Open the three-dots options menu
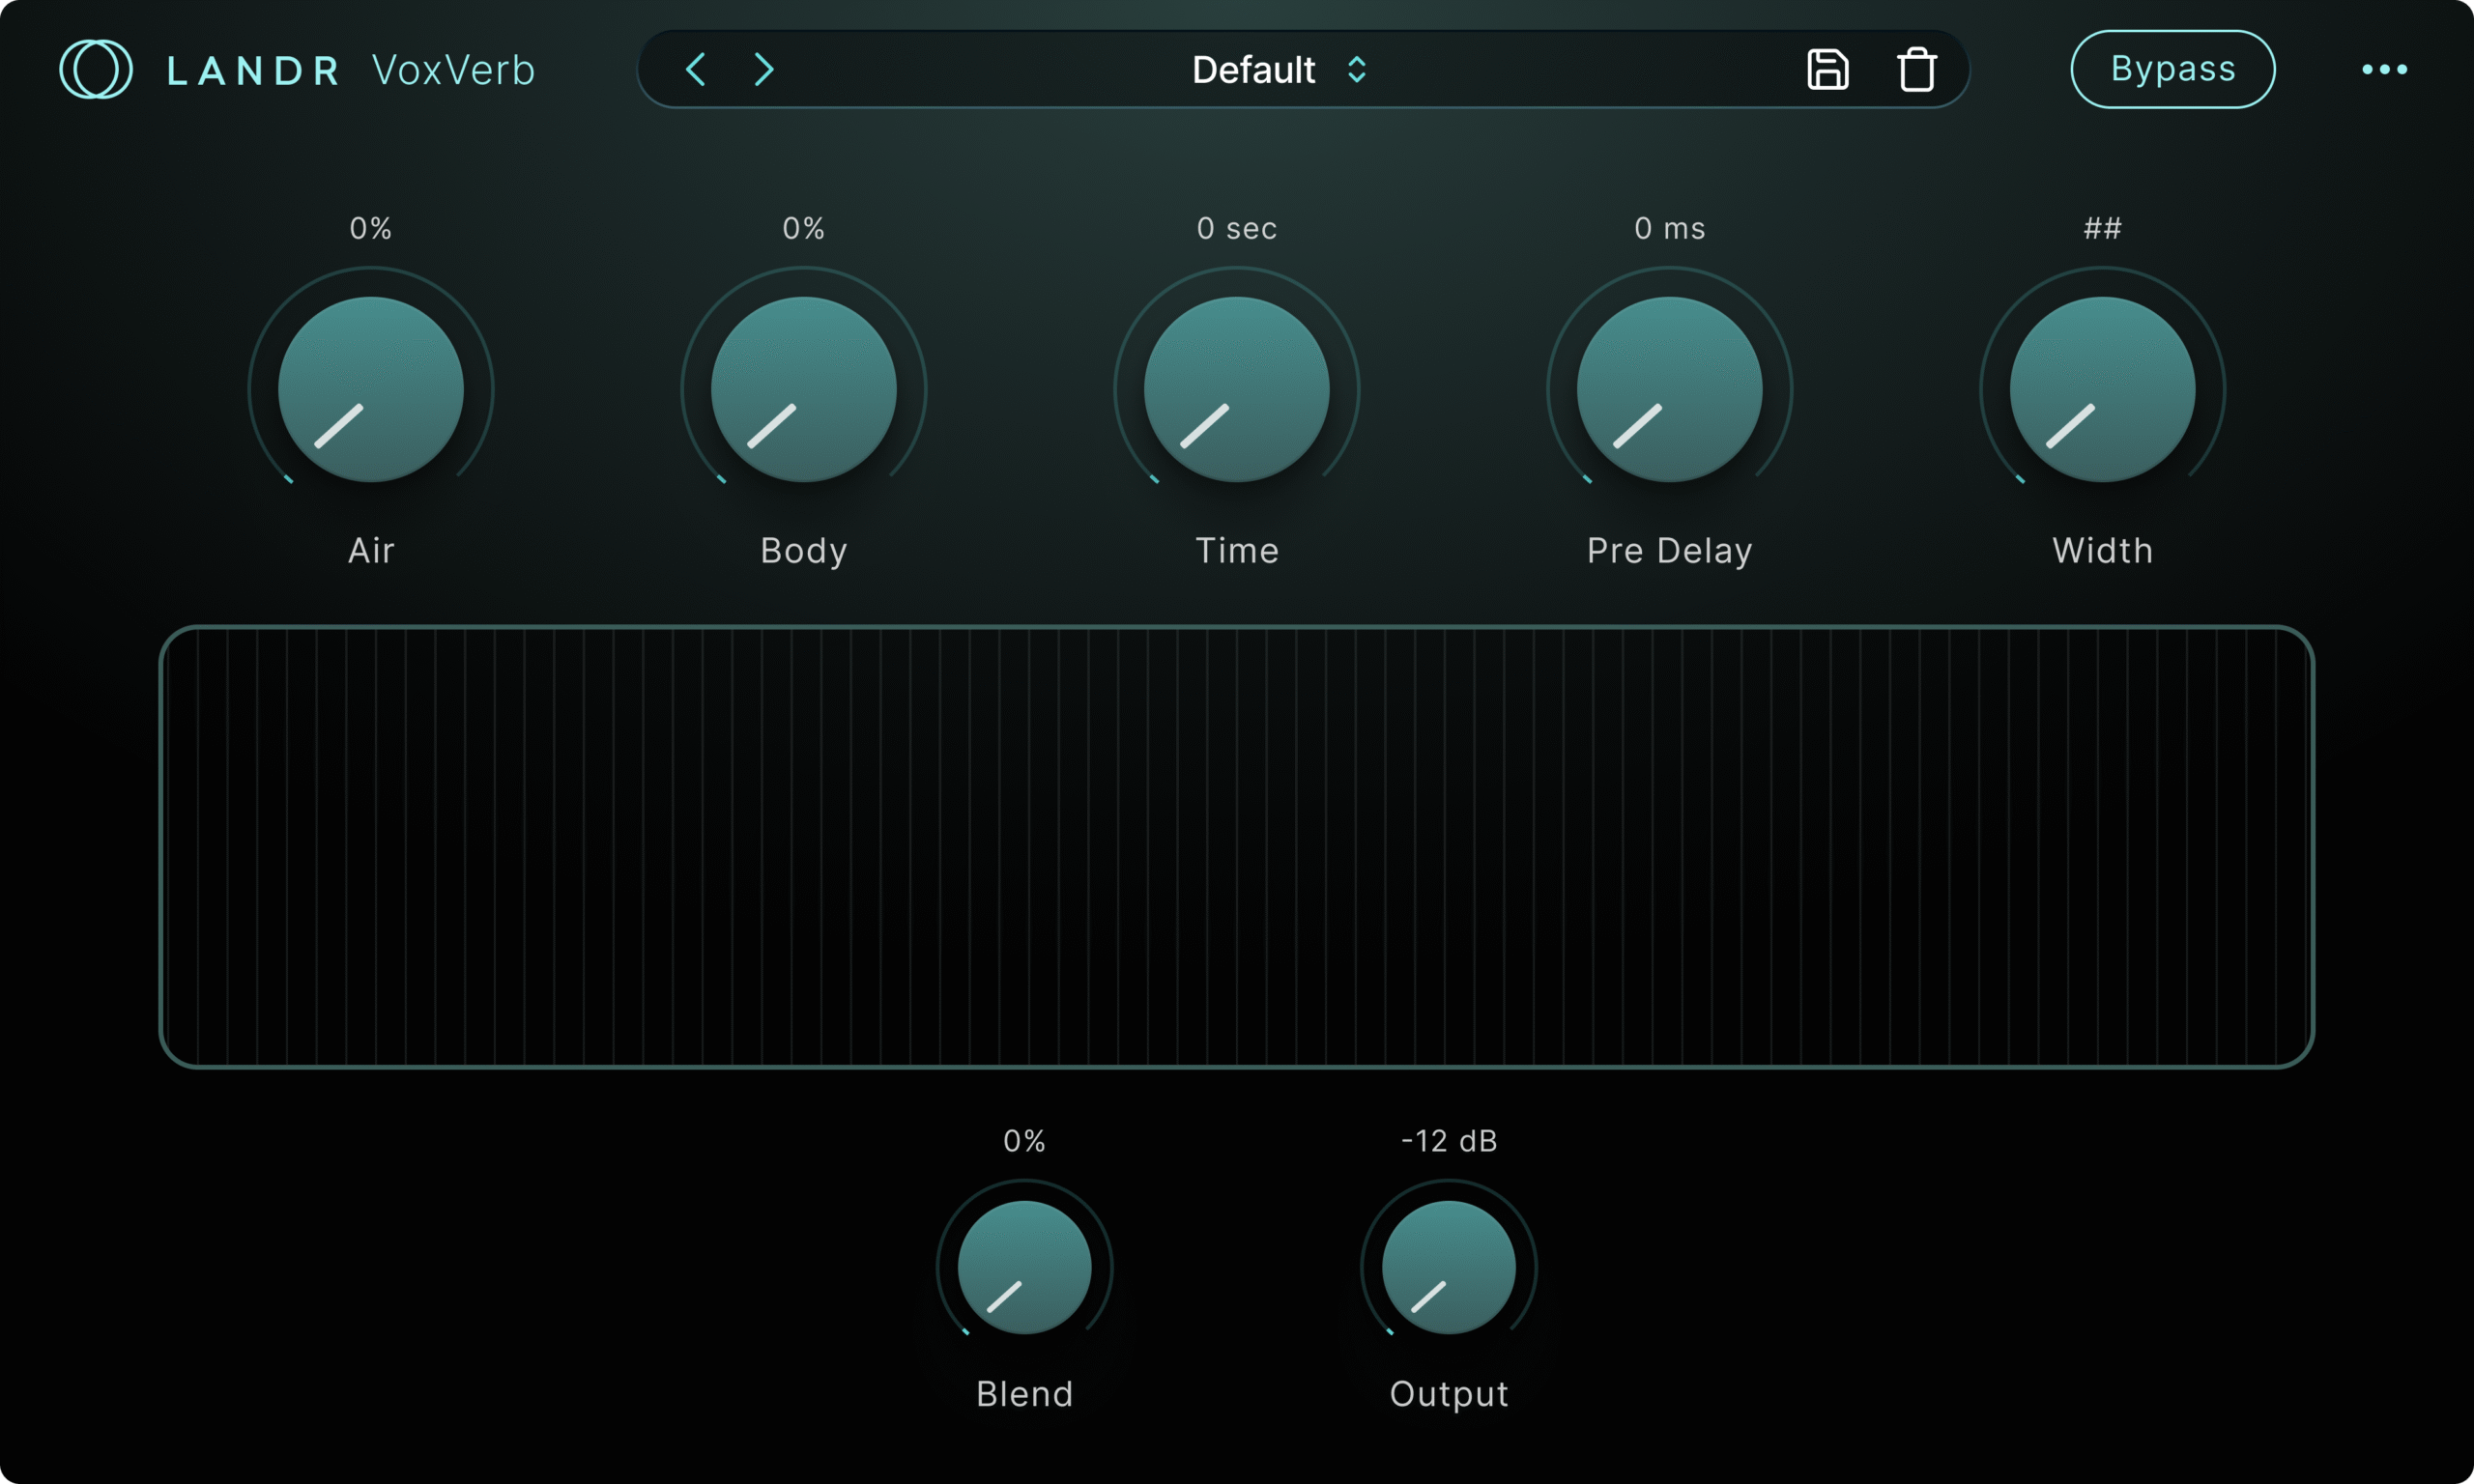Screen dimensions: 2474x1484 tap(2384, 69)
